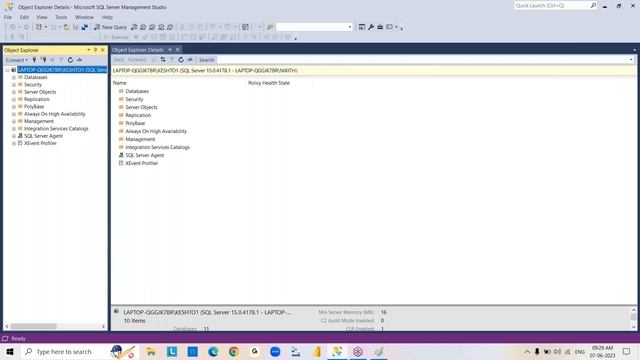The height and width of the screenshot is (360, 640).
Task: Open the Help menu
Action: (107, 17)
